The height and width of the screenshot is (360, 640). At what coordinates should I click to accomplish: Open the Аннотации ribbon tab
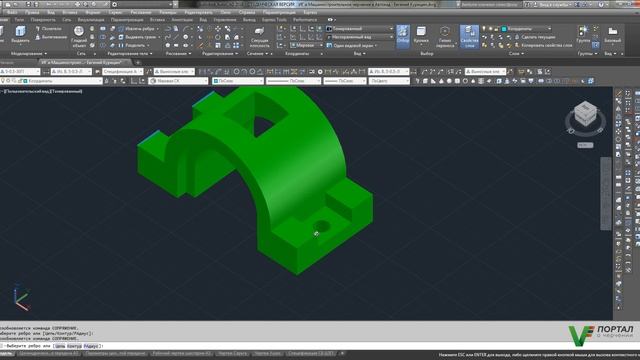(182, 20)
